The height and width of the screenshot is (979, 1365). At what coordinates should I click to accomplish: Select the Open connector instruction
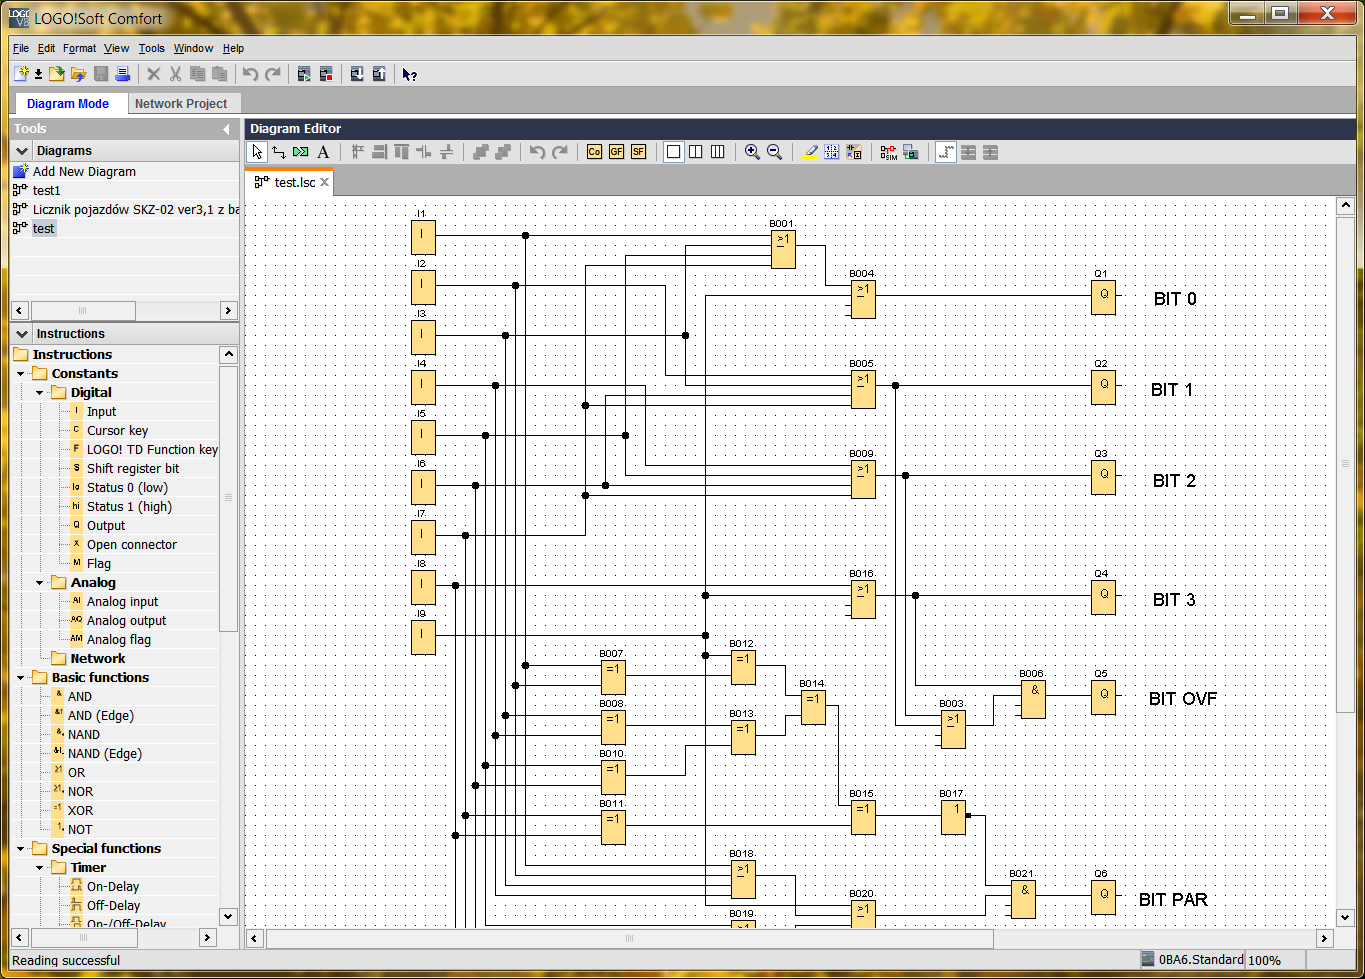[x=131, y=545]
